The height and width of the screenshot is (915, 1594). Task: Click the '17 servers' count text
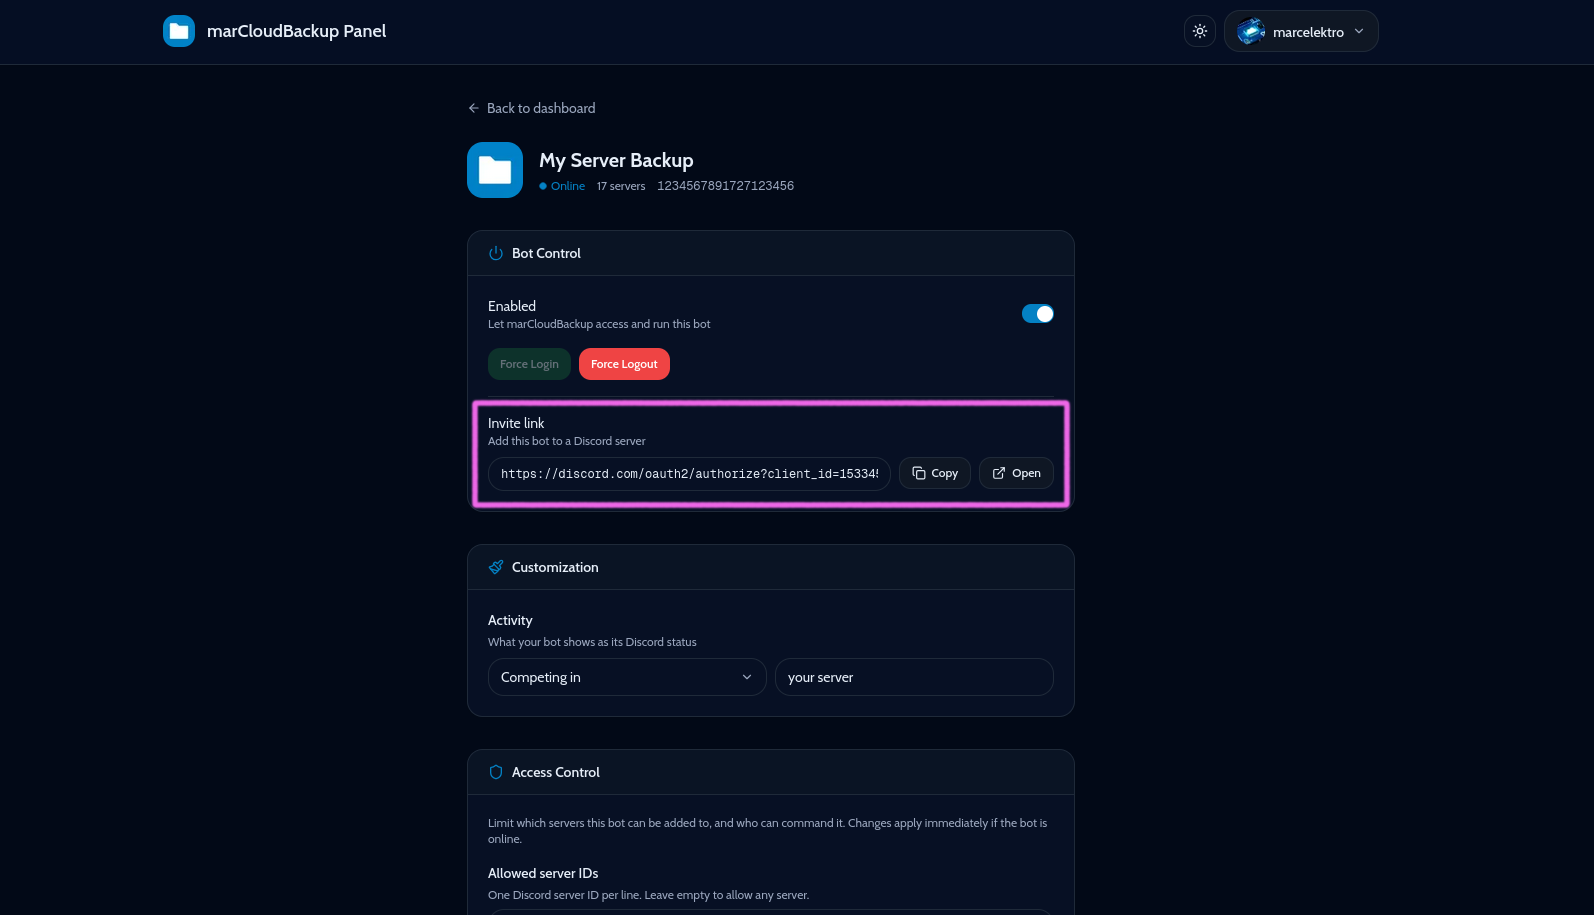point(621,186)
